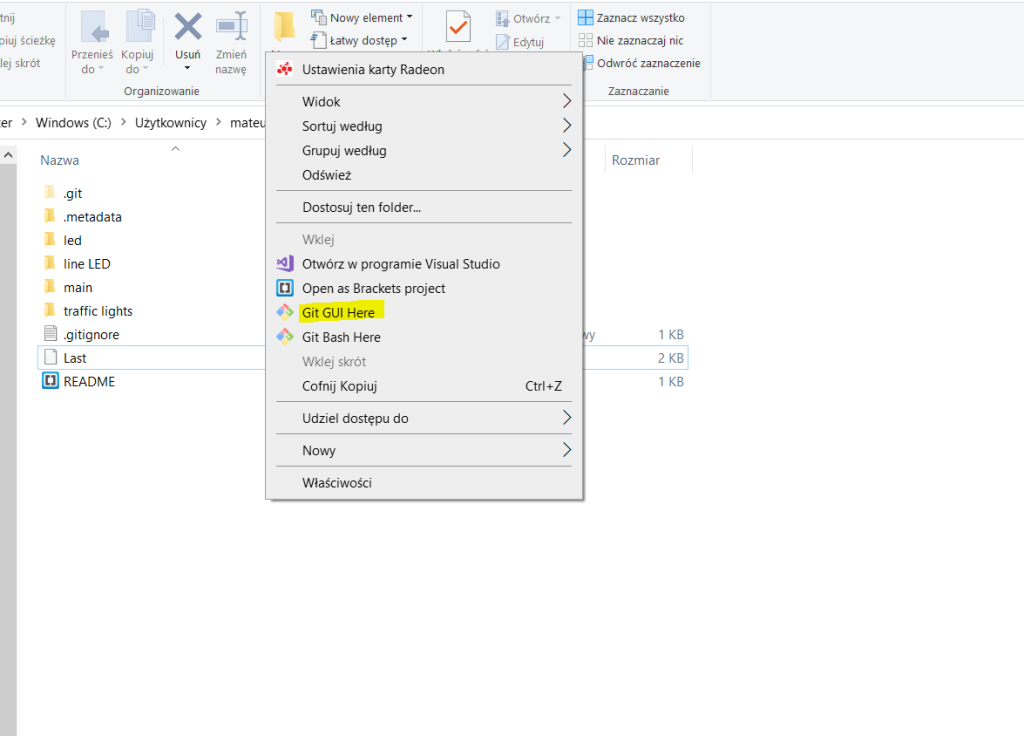Click the Usuń delete X icon
The width and height of the screenshot is (1024, 736).
[x=188, y=27]
